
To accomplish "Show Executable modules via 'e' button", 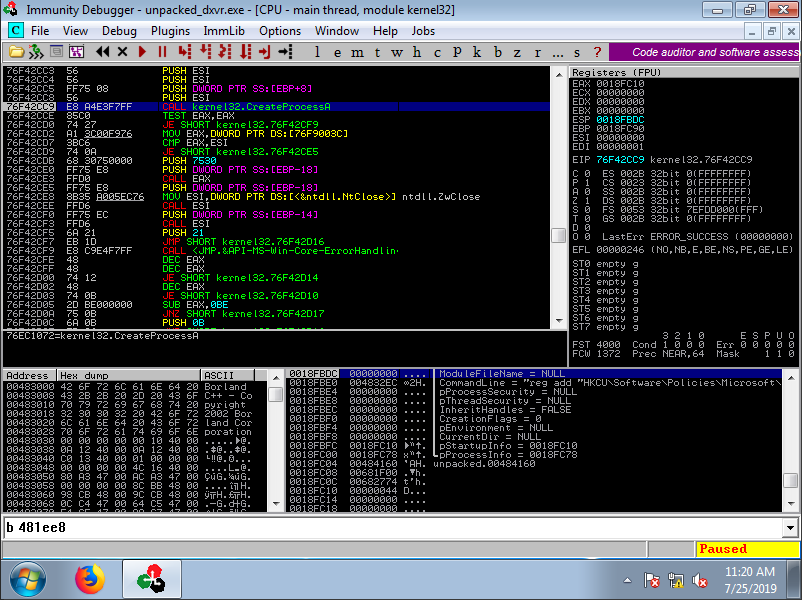I will pyautogui.click(x=338, y=52).
